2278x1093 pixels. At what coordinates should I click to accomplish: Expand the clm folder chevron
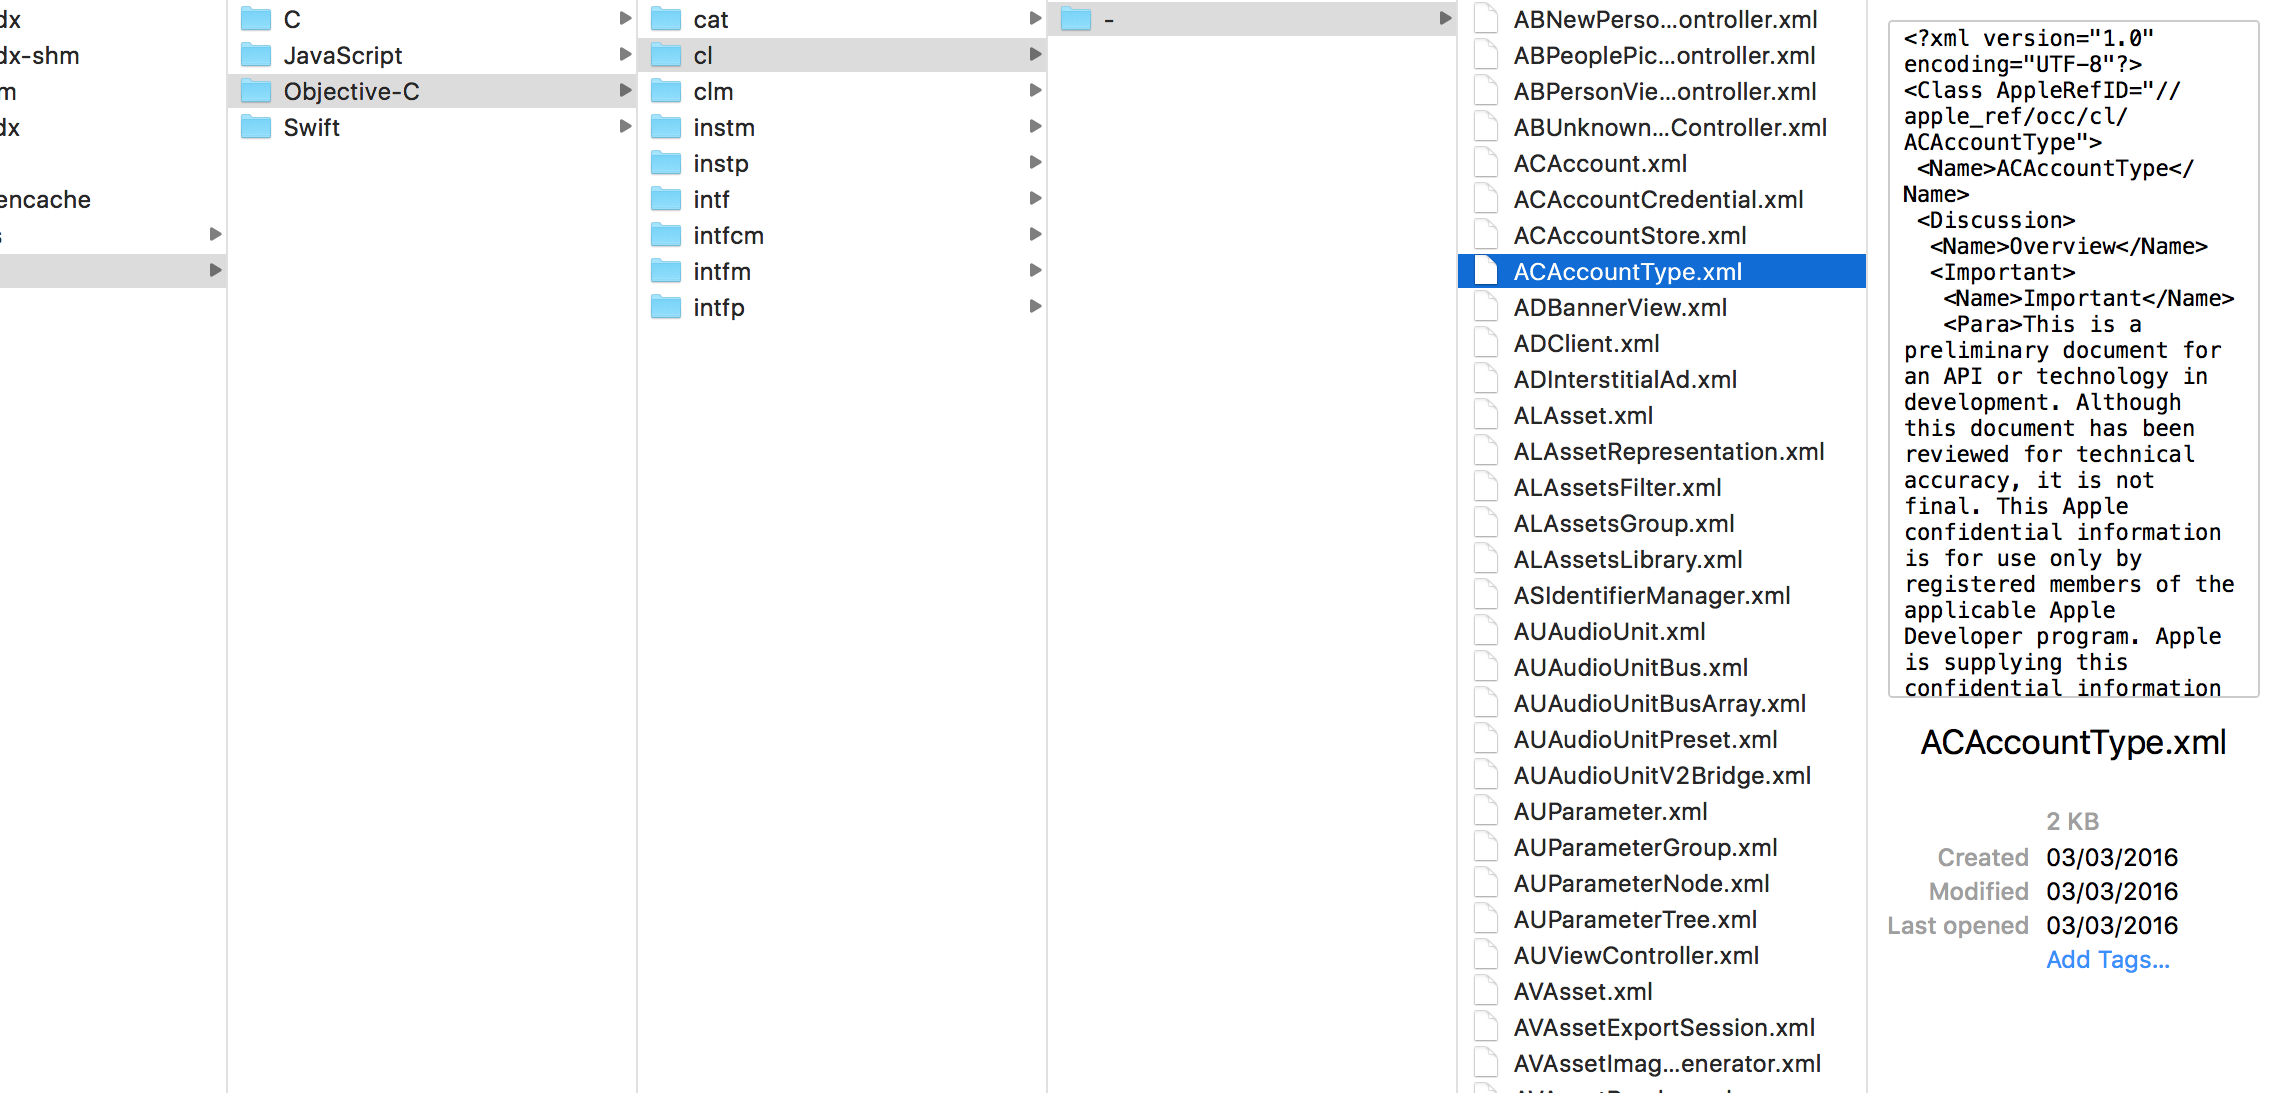pyautogui.click(x=1035, y=91)
